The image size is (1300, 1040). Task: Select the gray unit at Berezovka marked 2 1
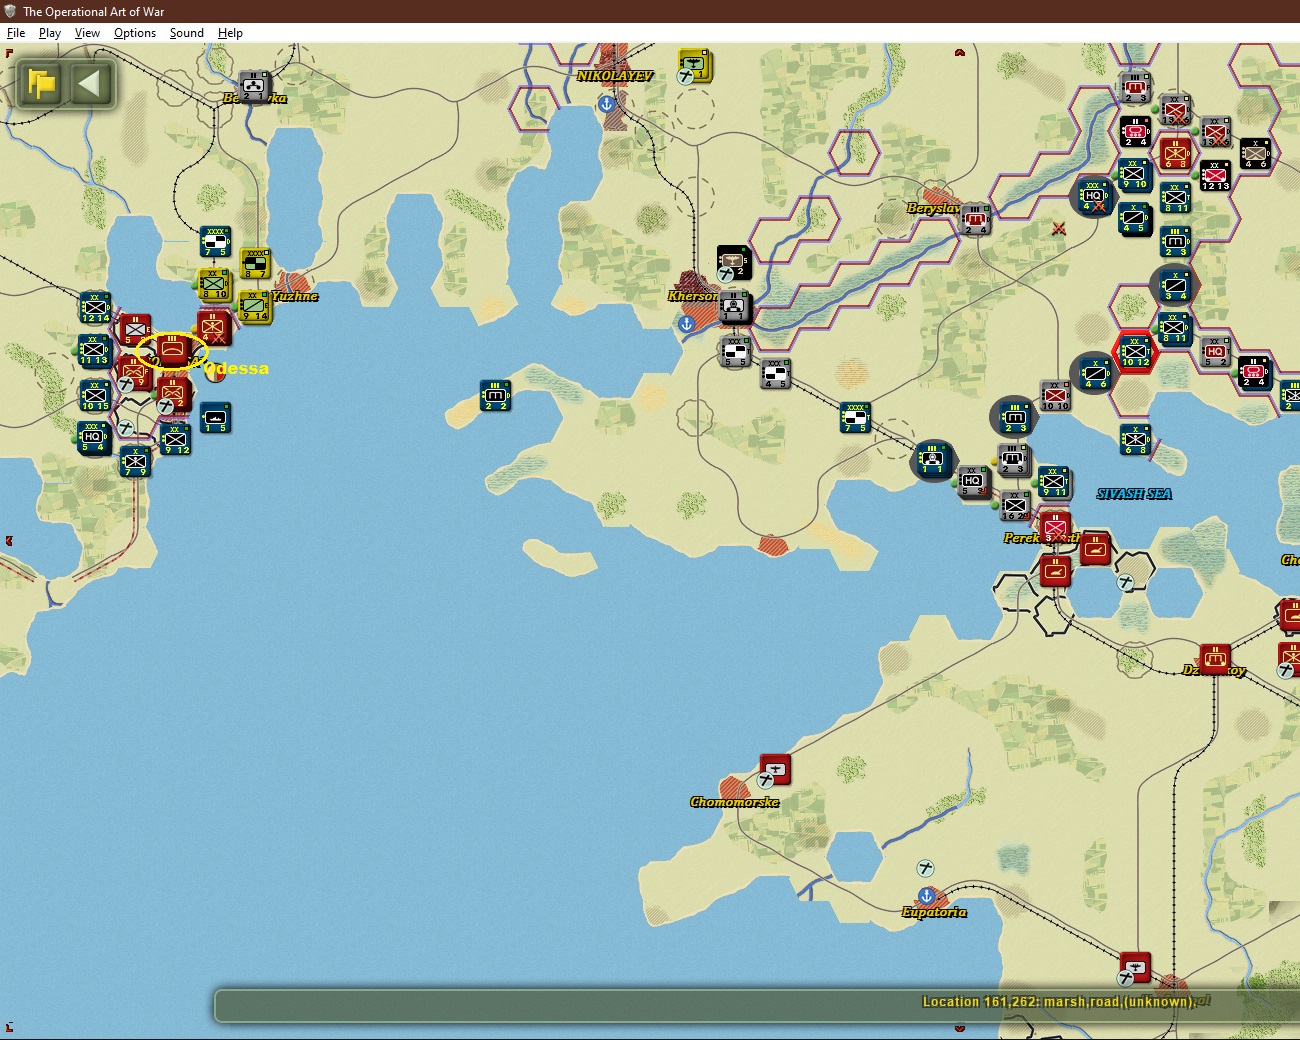[x=254, y=87]
